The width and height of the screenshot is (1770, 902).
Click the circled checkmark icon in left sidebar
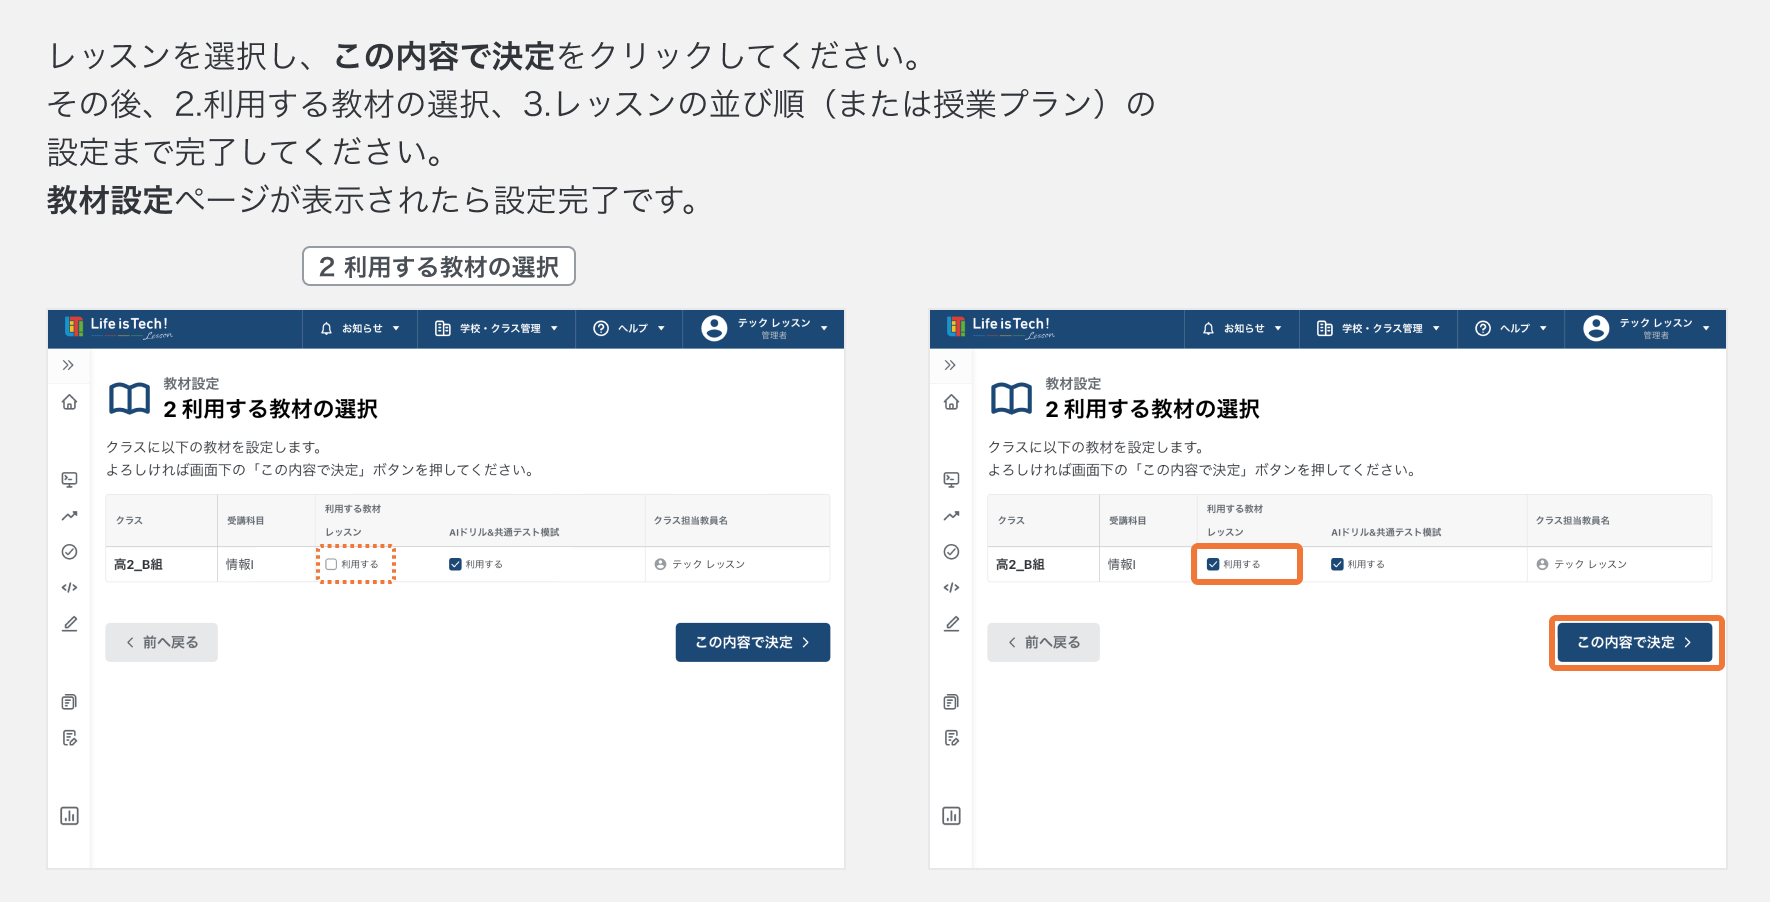[x=69, y=552]
